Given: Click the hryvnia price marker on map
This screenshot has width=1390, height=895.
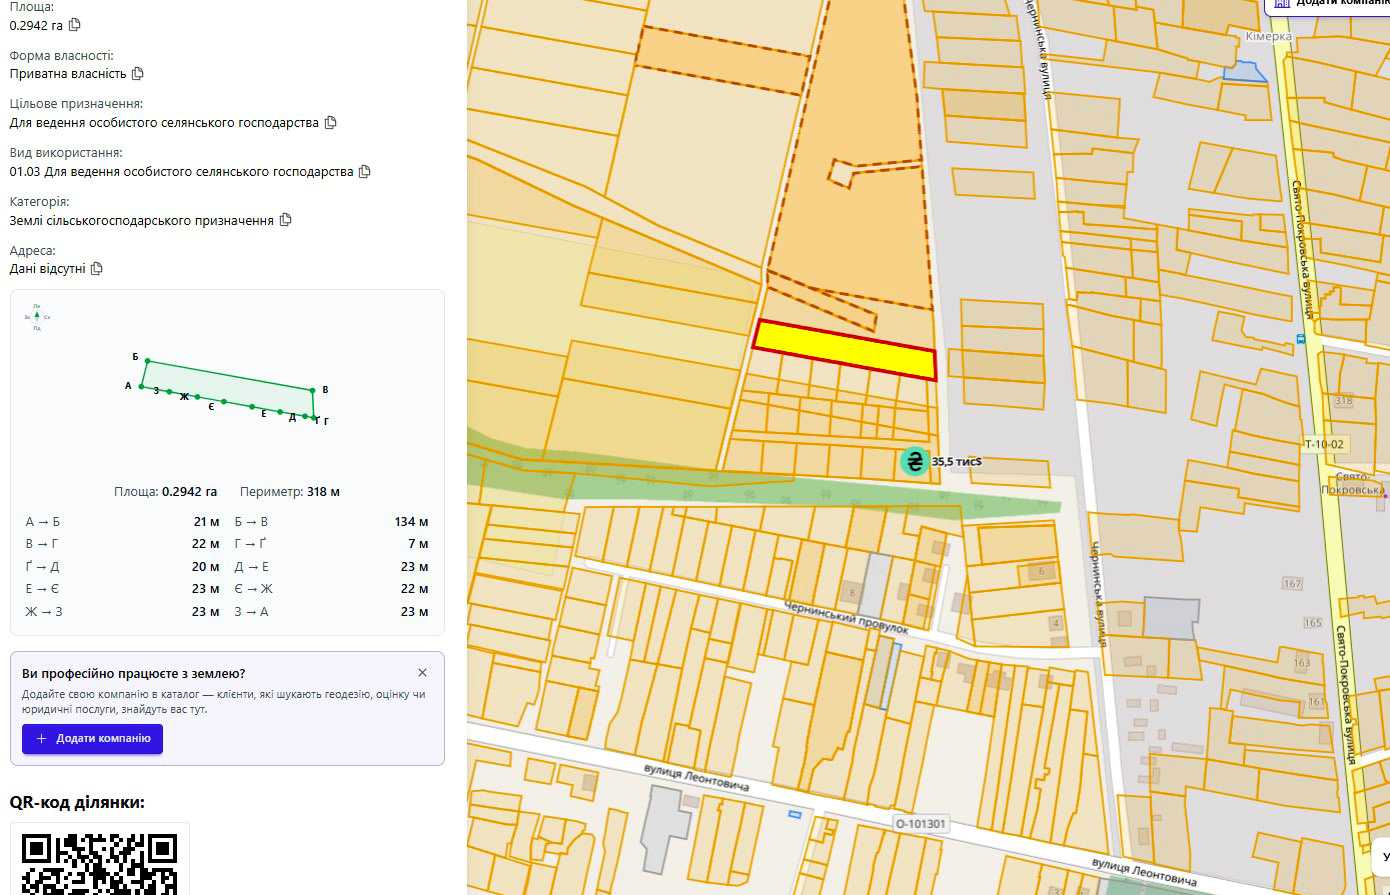Looking at the screenshot, I should [913, 461].
